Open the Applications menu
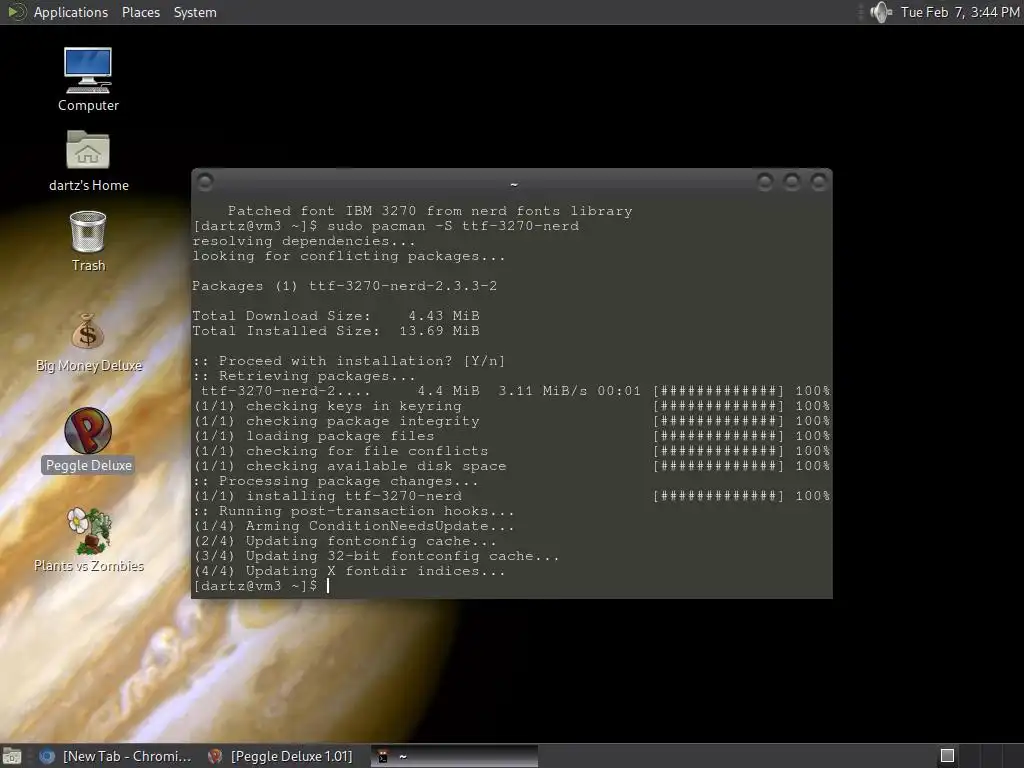This screenshot has width=1024, height=768. tap(71, 12)
